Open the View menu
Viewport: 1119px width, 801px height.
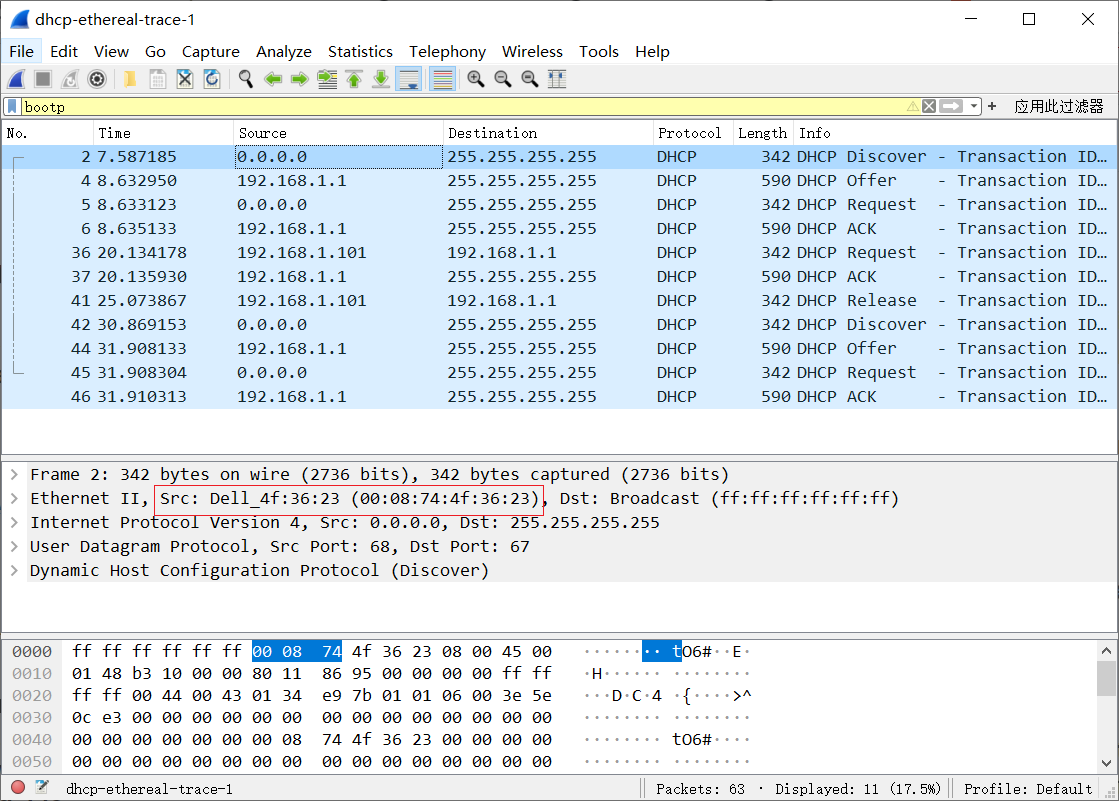[111, 51]
